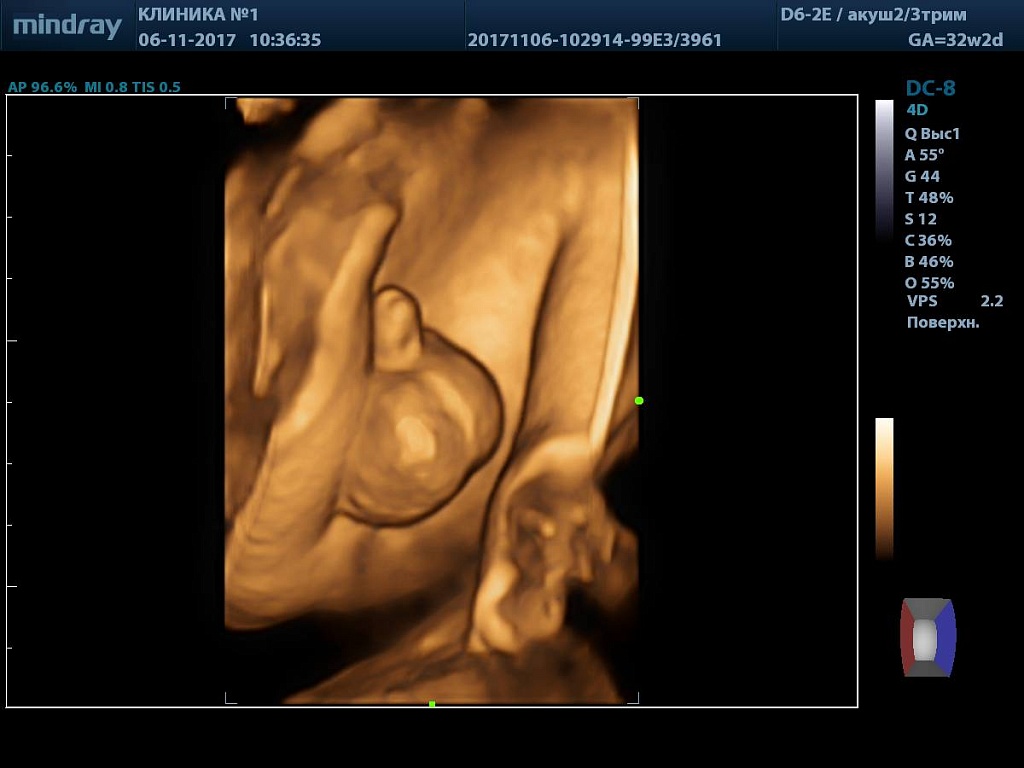The width and height of the screenshot is (1024, 768).
Task: Click the 4D mode label
Action: [x=917, y=110]
